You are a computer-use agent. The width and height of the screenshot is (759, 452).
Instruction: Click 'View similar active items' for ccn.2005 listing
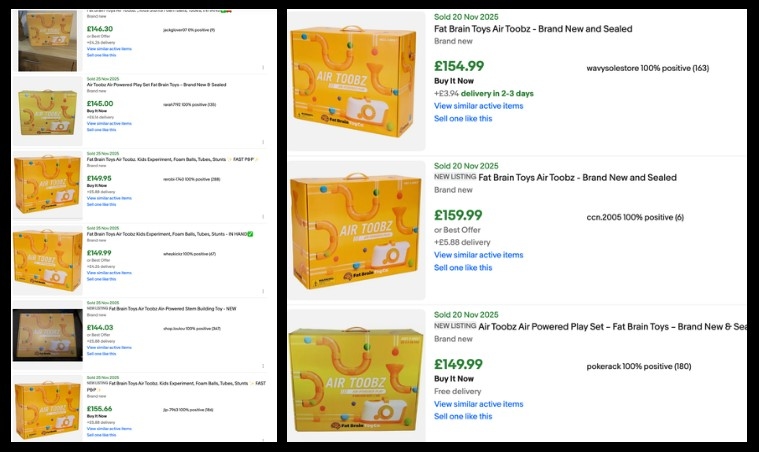tap(478, 255)
